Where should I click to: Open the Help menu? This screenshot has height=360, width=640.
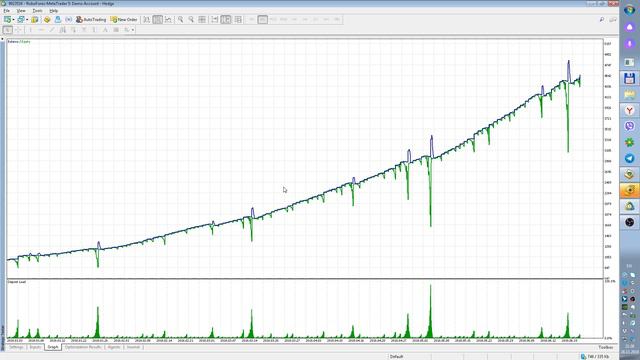[53, 11]
